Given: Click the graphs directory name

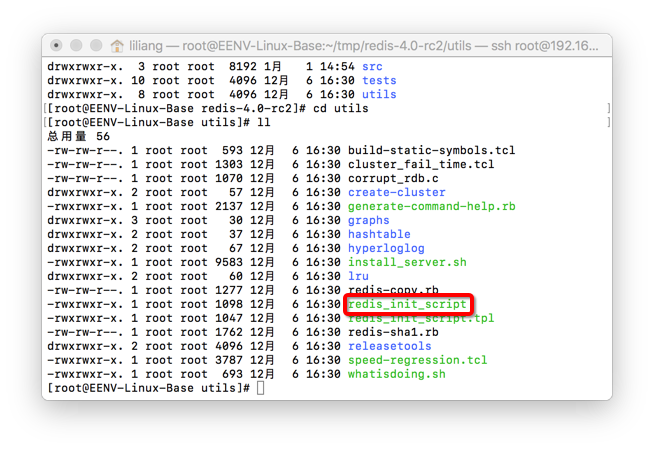Looking at the screenshot, I should pyautogui.click(x=369, y=221).
